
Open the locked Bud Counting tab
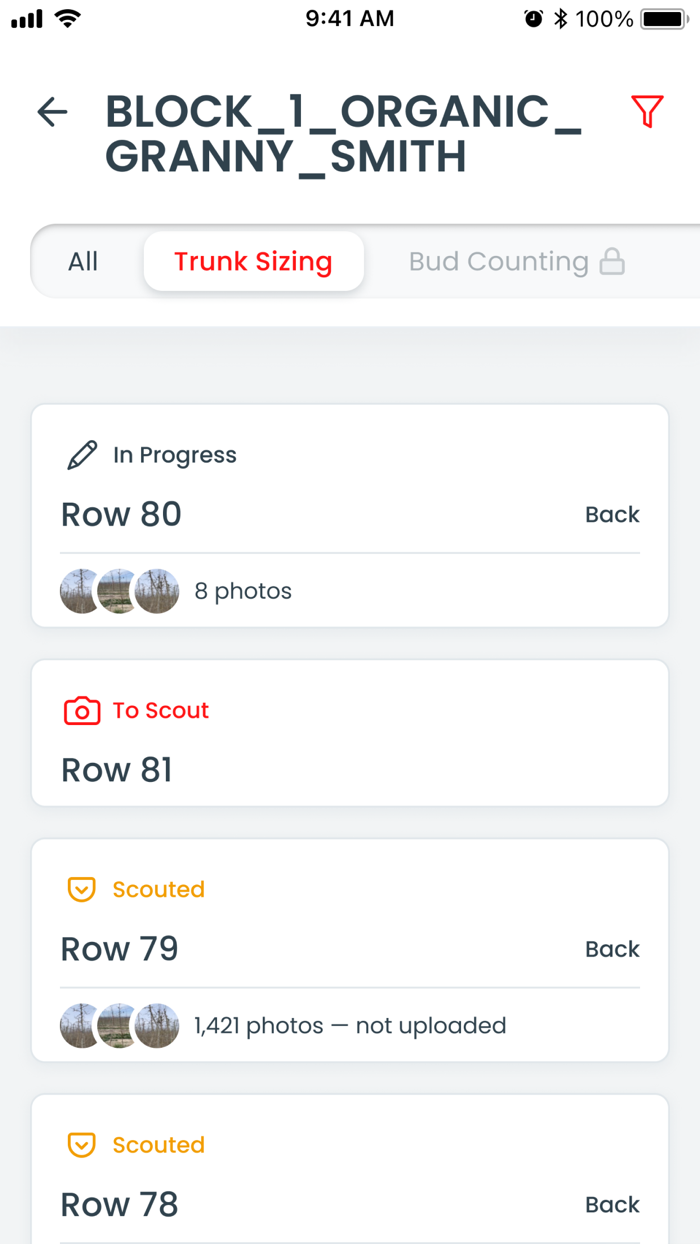point(498,261)
